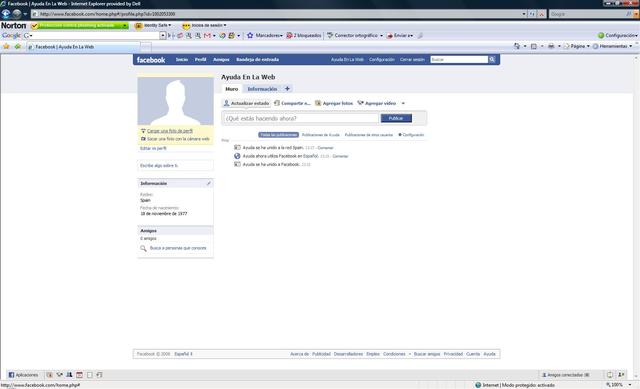Expand more publisher options arrow
Viewport: 640px width, 389px height.
pyautogui.click(x=403, y=103)
